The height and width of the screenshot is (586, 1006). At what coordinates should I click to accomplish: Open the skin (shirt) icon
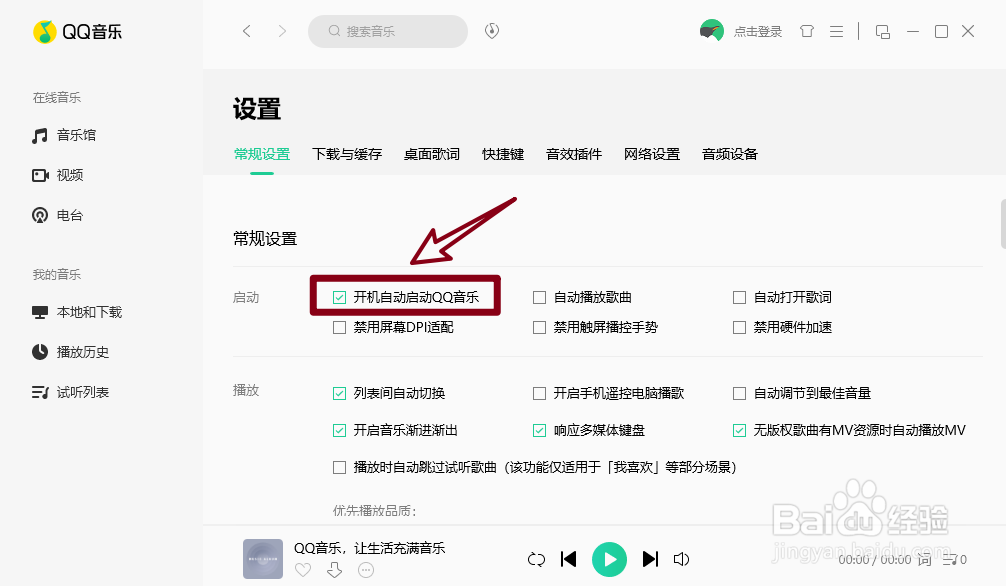point(807,31)
